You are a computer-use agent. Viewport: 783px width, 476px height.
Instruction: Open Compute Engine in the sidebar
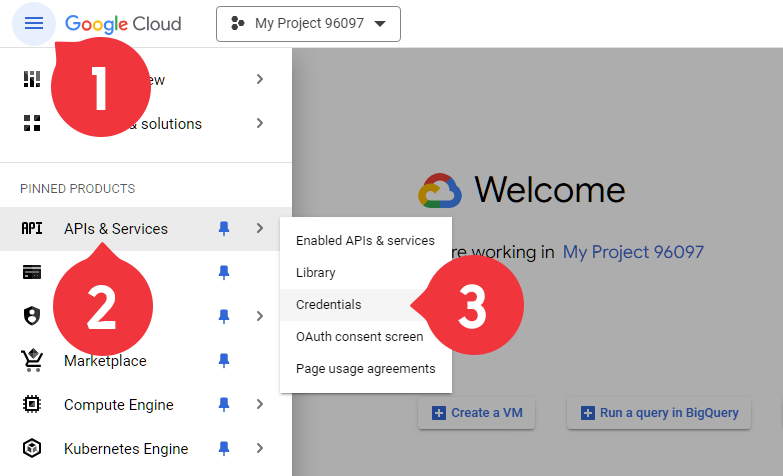coord(119,405)
